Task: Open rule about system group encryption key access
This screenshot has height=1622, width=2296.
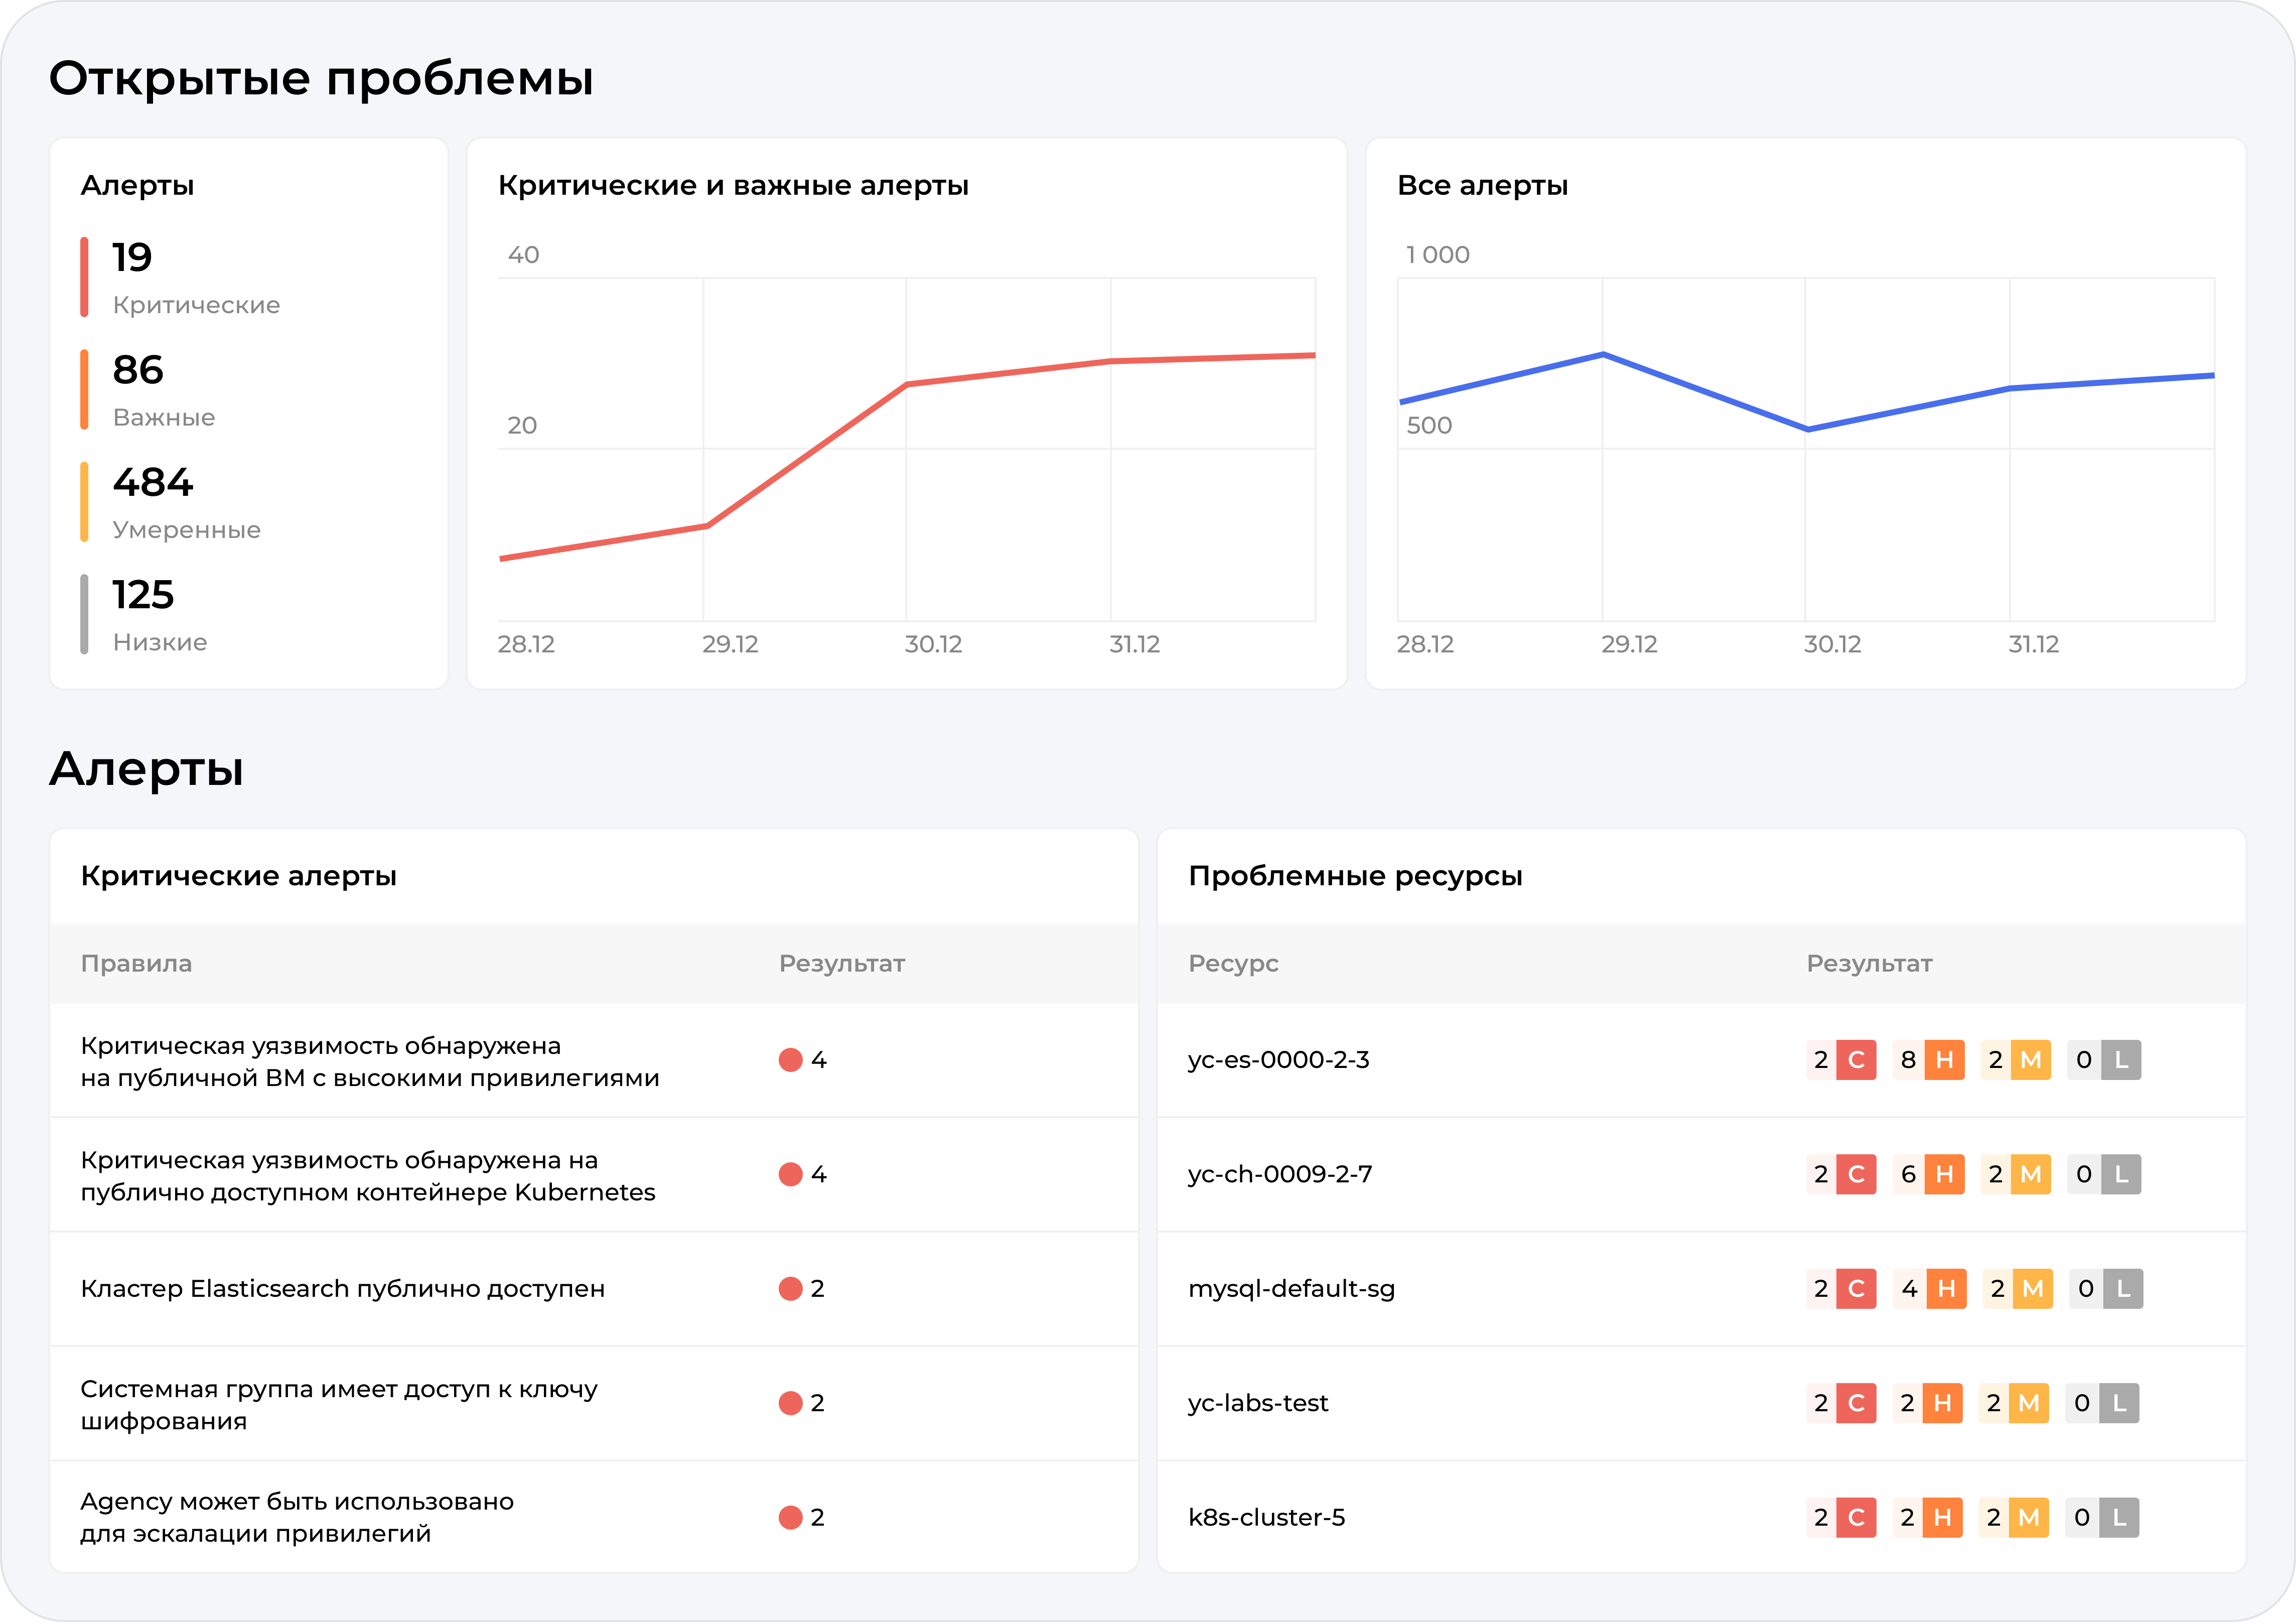Action: 339,1404
